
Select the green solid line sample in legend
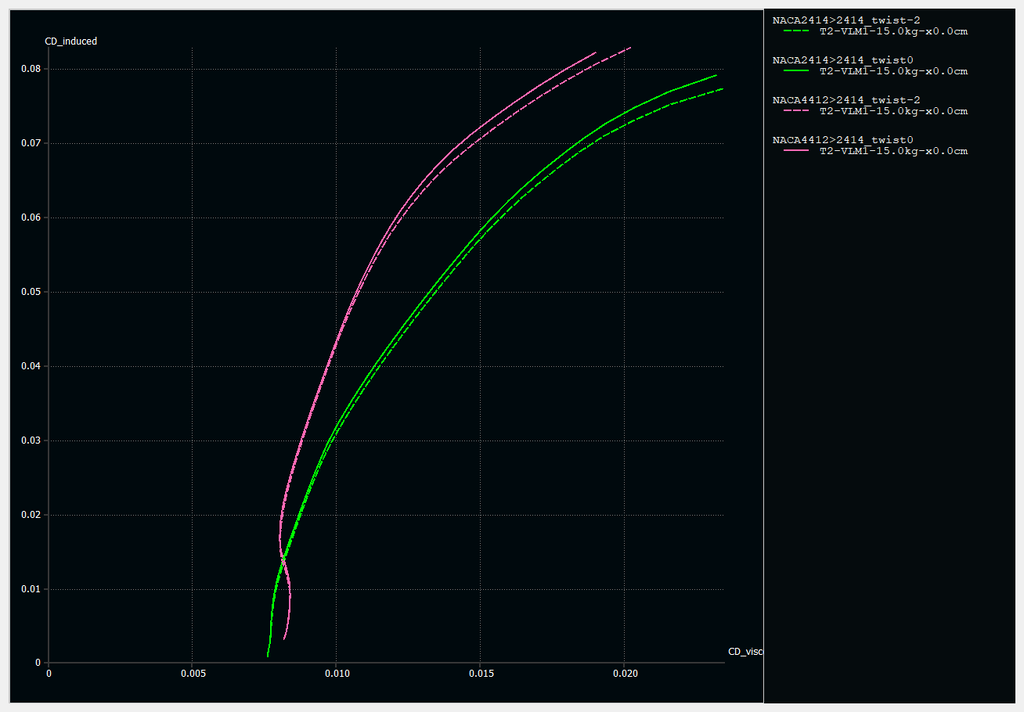click(795, 71)
